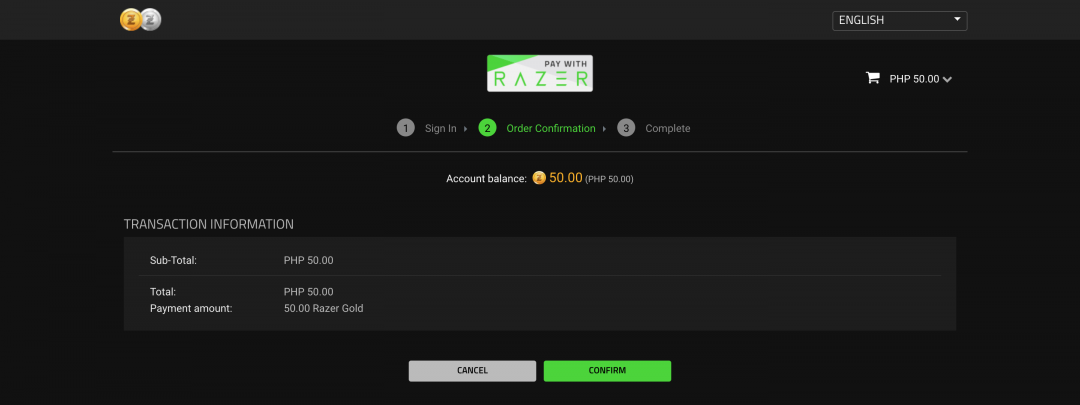Image resolution: width=1080 pixels, height=405 pixels.
Task: Click the step 3 circle icon
Action: pos(626,128)
